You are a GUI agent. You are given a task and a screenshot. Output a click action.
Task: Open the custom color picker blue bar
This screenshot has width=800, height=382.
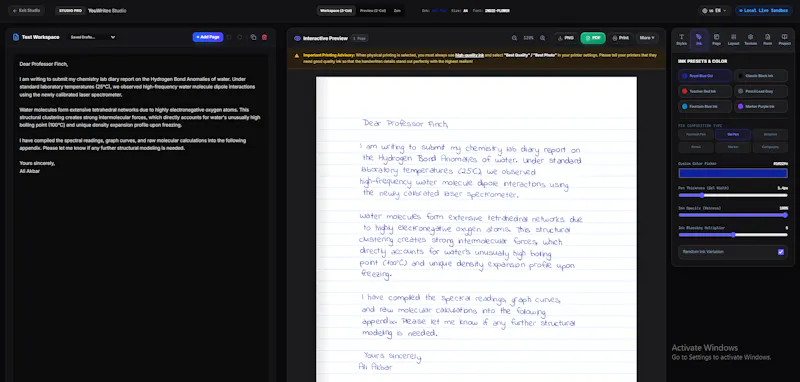[x=733, y=173]
